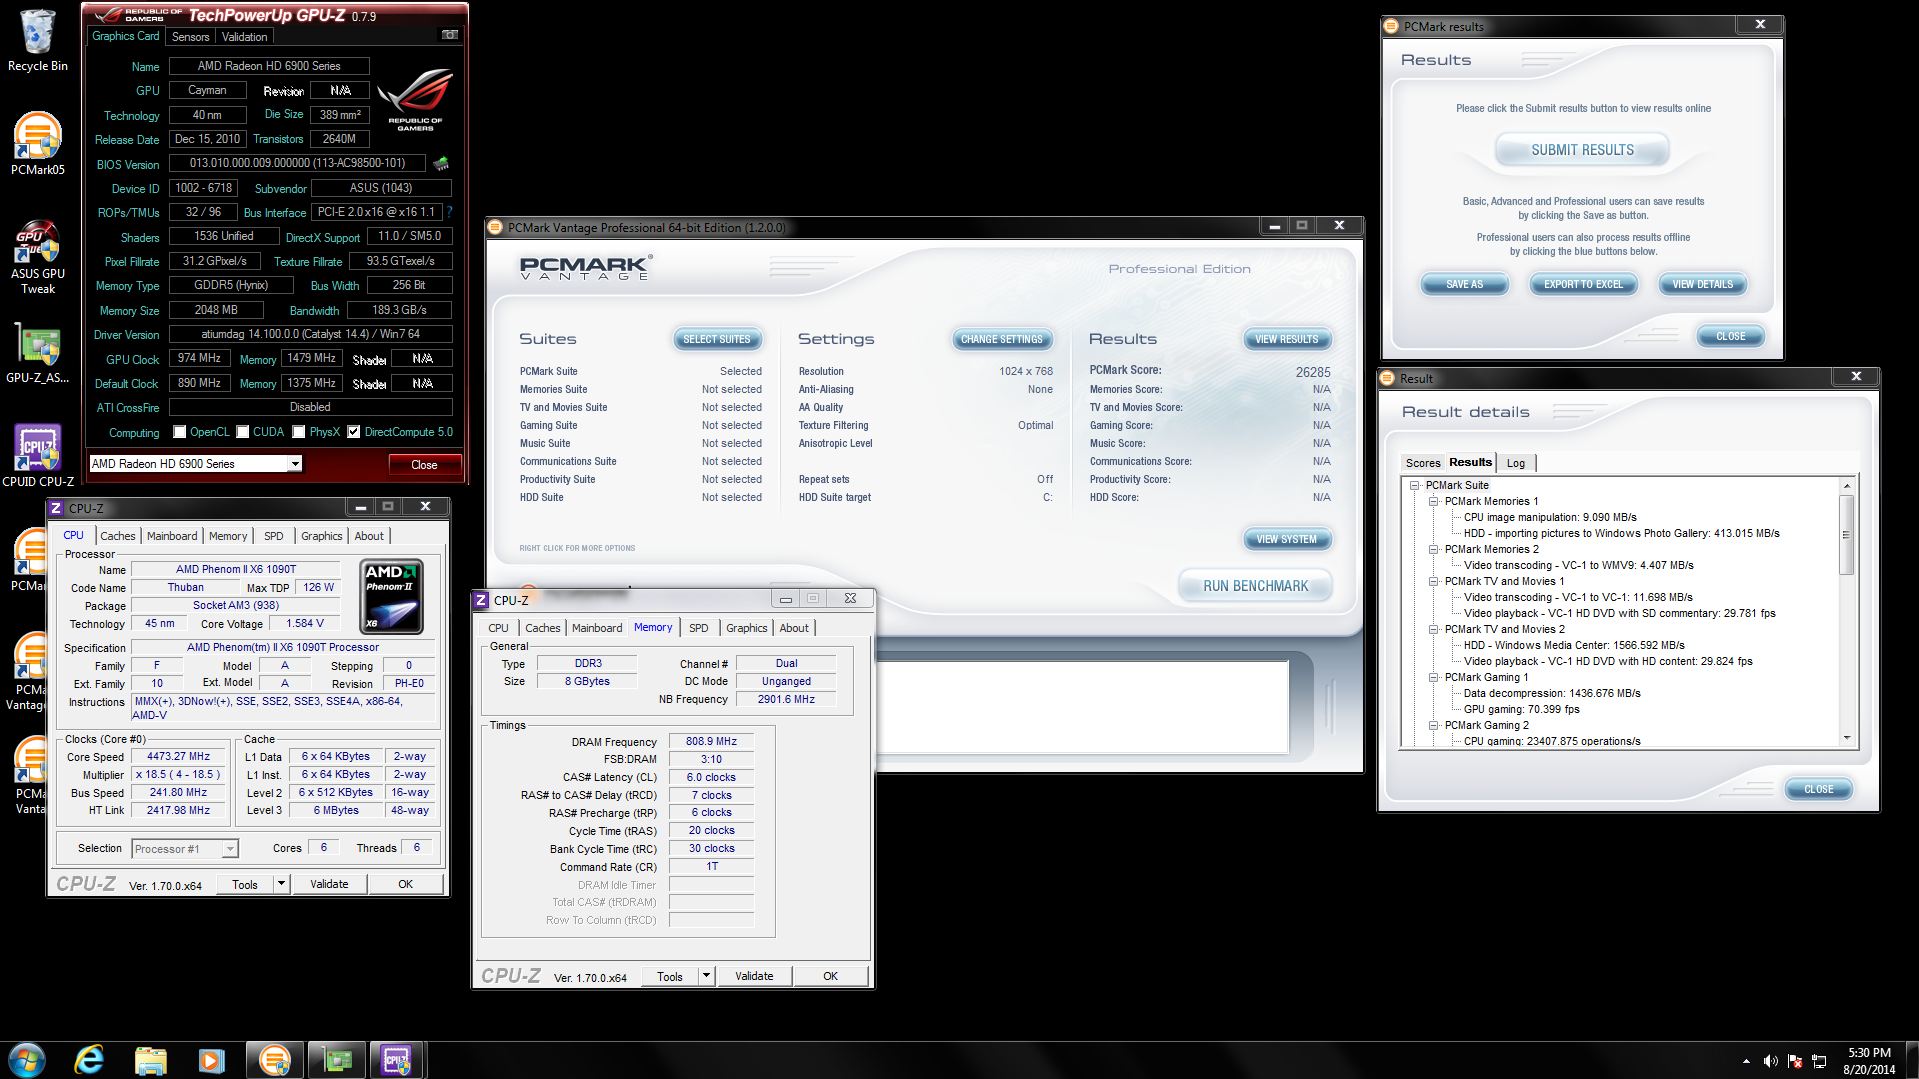Switch to Log tab in Result details
Image resolution: width=1919 pixels, height=1079 pixels.
point(1516,463)
